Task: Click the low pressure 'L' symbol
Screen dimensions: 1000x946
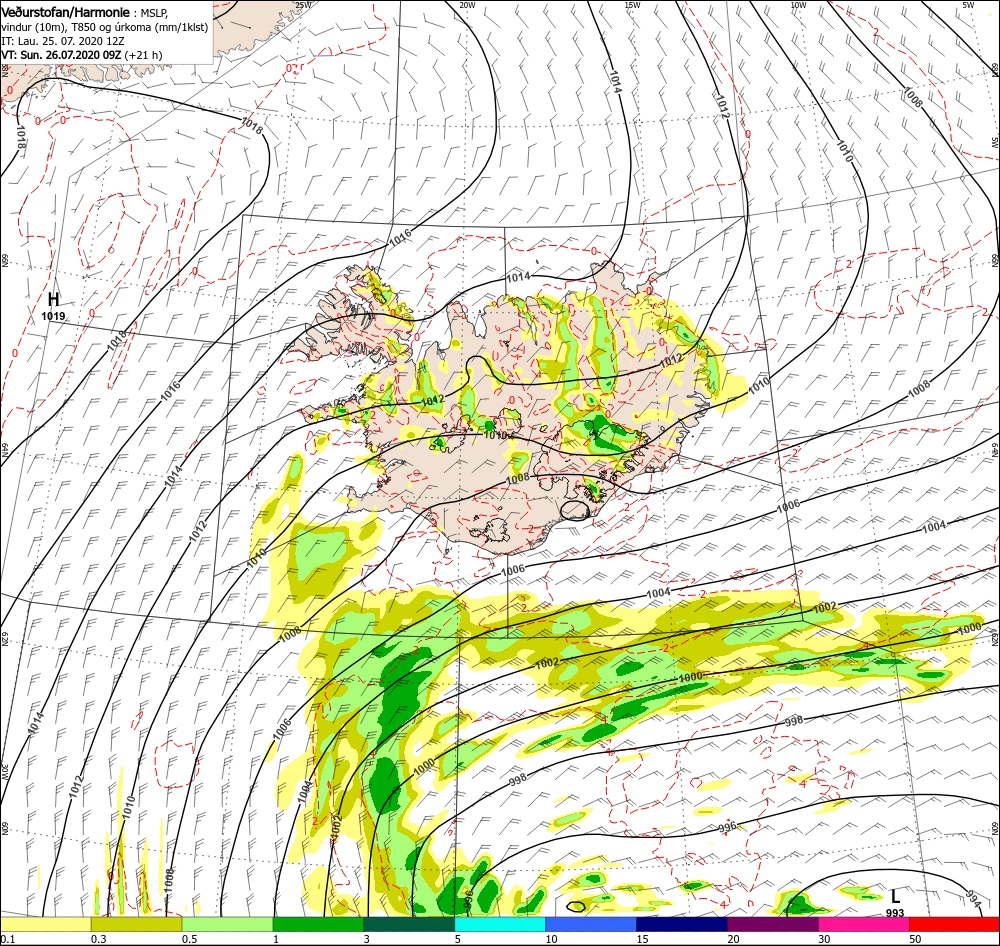Action: tap(895, 896)
